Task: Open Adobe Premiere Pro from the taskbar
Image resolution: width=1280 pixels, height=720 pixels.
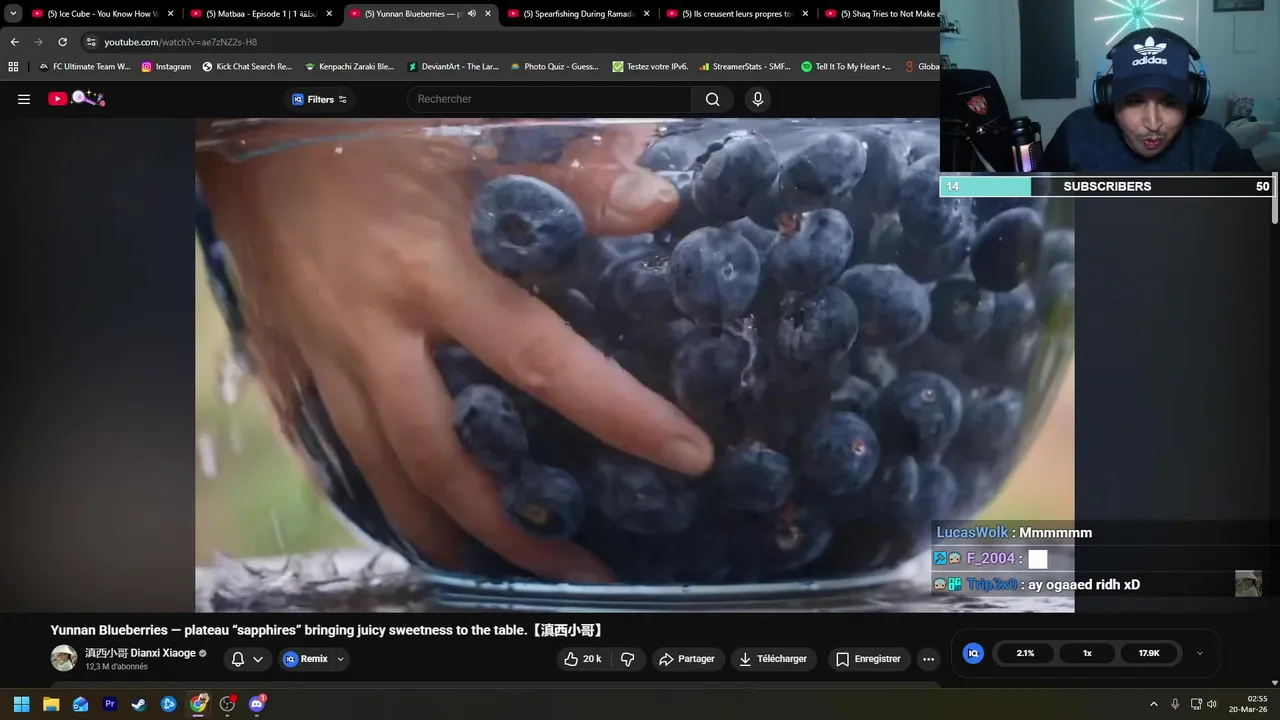Action: pos(110,704)
